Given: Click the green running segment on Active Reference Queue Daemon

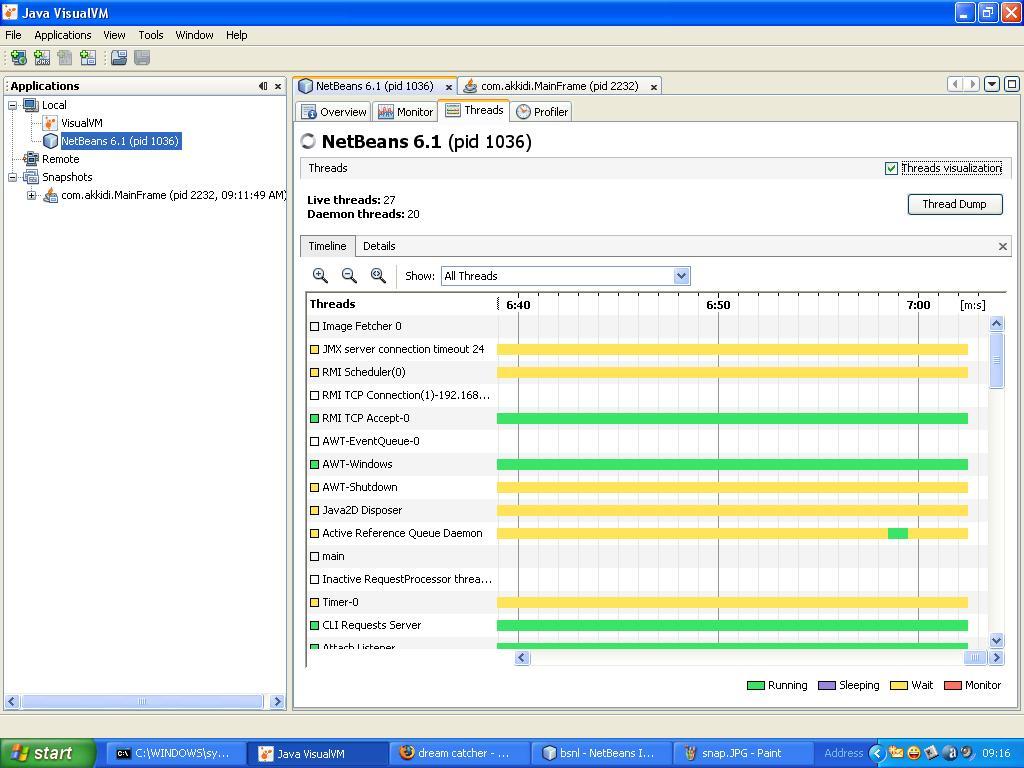Looking at the screenshot, I should [897, 534].
